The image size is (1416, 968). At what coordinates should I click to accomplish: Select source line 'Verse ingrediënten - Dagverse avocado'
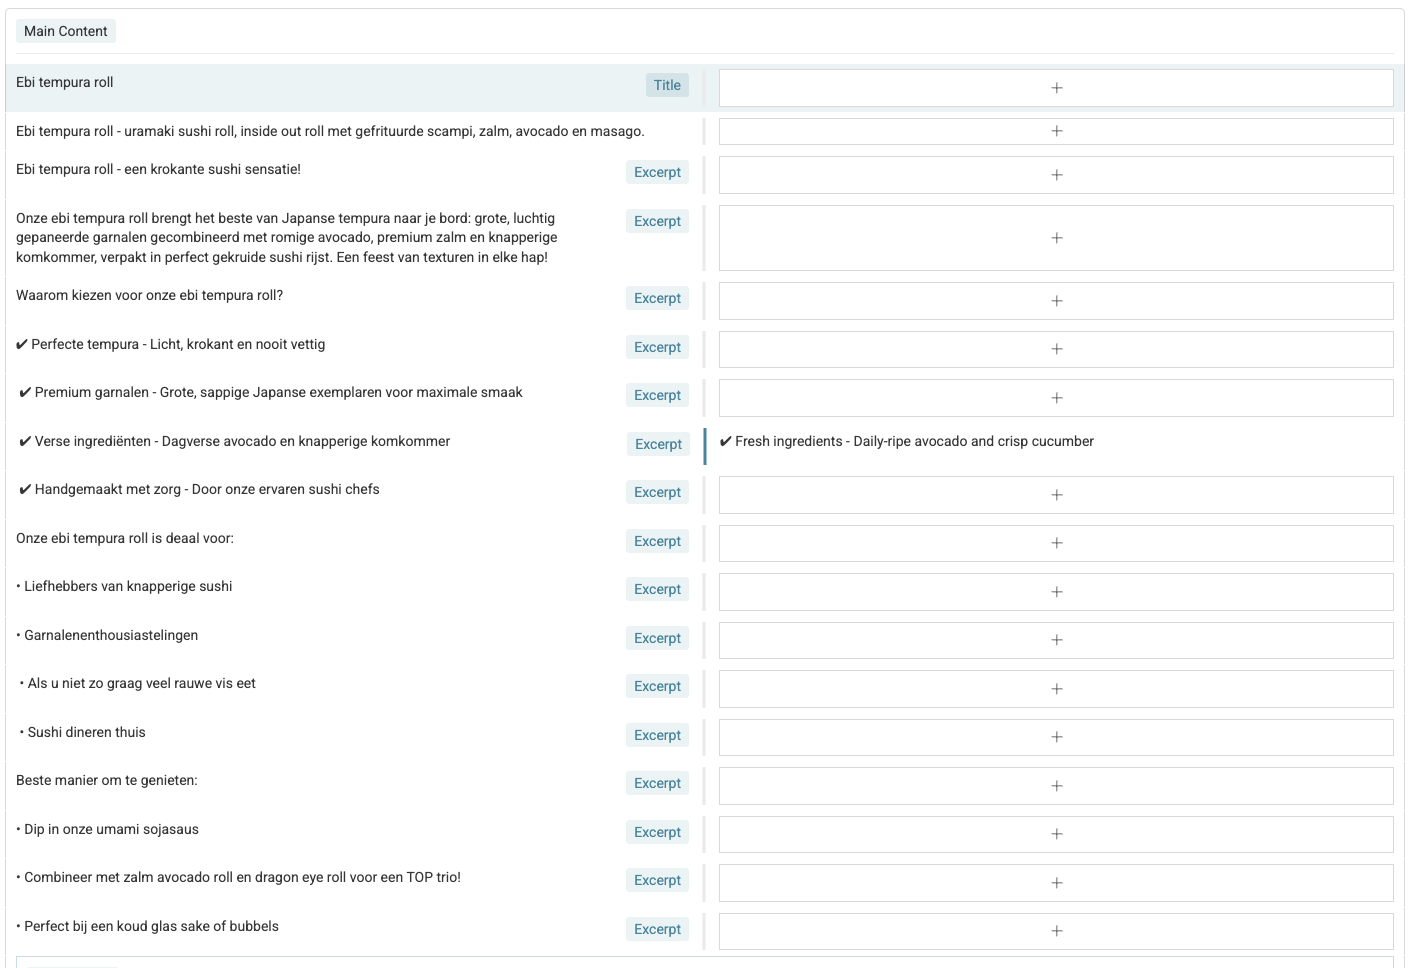point(235,441)
